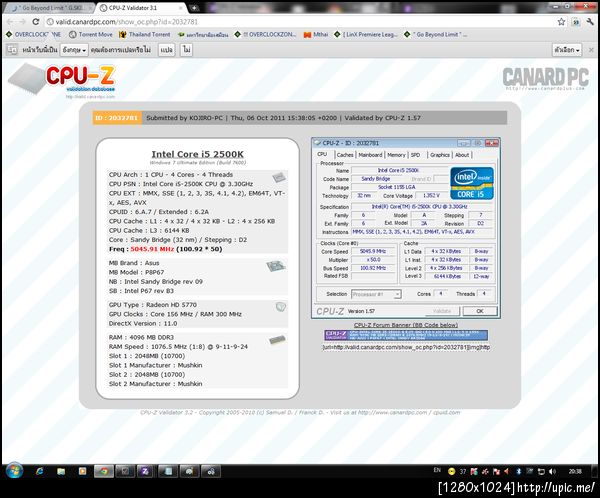
Task: Open a new browser tab
Action: pos(194,8)
